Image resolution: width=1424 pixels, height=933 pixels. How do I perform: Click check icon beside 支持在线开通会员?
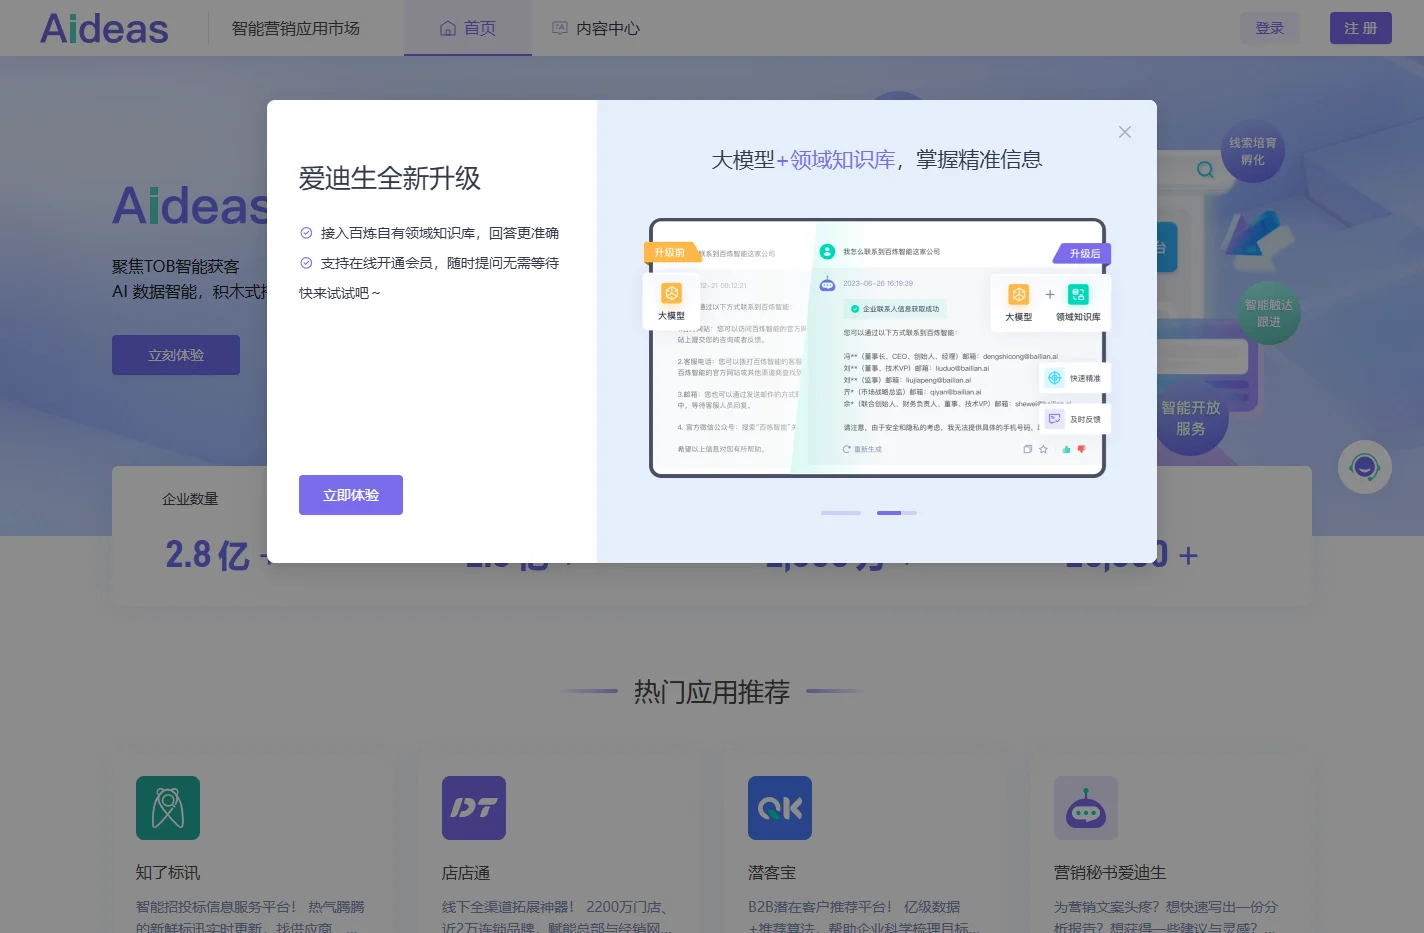click(306, 263)
